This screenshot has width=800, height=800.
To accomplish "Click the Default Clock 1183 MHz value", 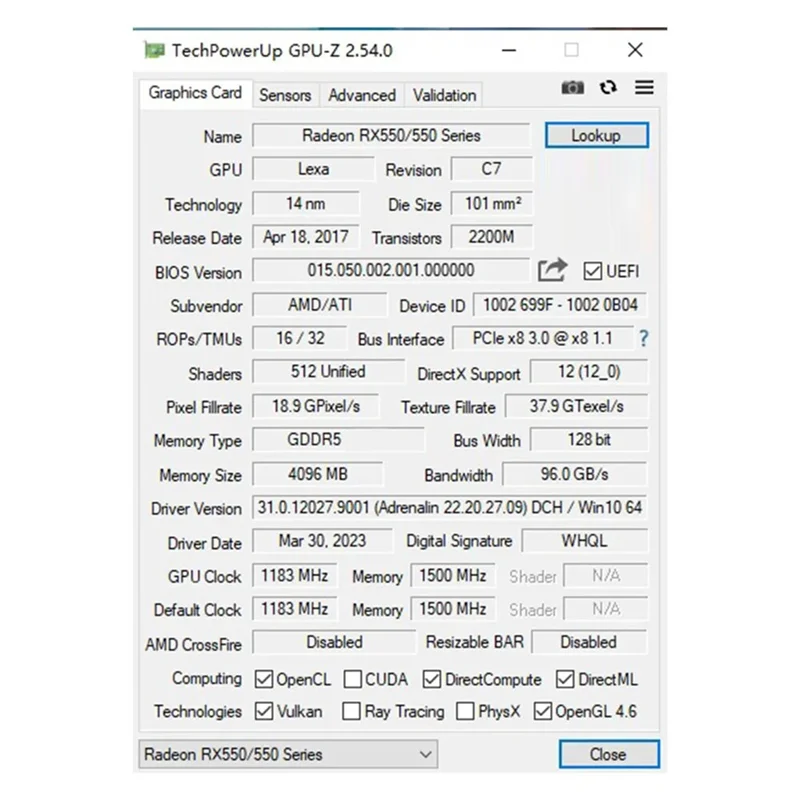I will [294, 609].
